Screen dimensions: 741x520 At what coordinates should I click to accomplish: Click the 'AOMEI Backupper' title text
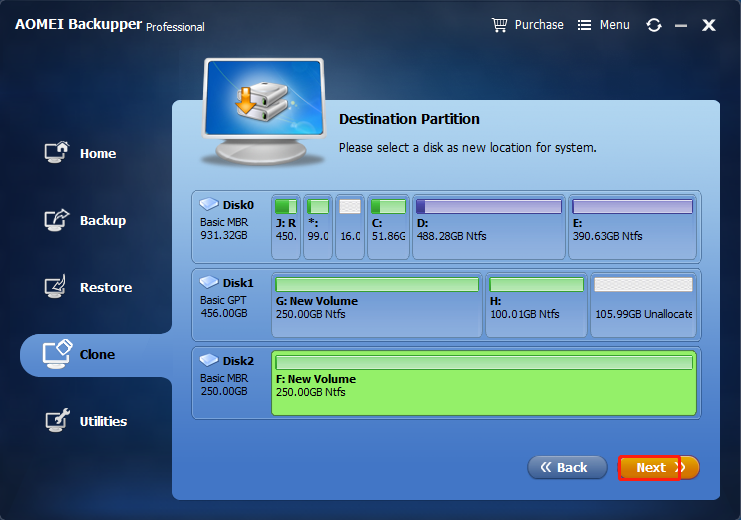click(x=78, y=24)
